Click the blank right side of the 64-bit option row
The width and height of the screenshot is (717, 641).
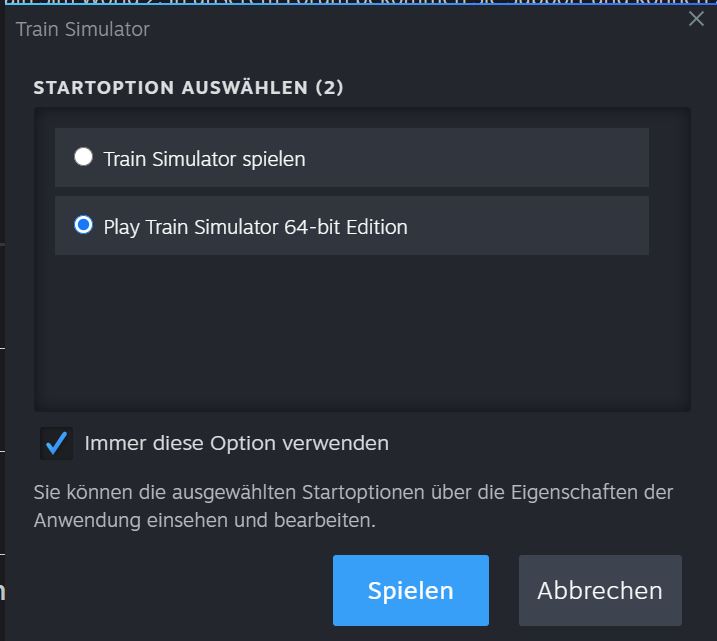[540, 226]
